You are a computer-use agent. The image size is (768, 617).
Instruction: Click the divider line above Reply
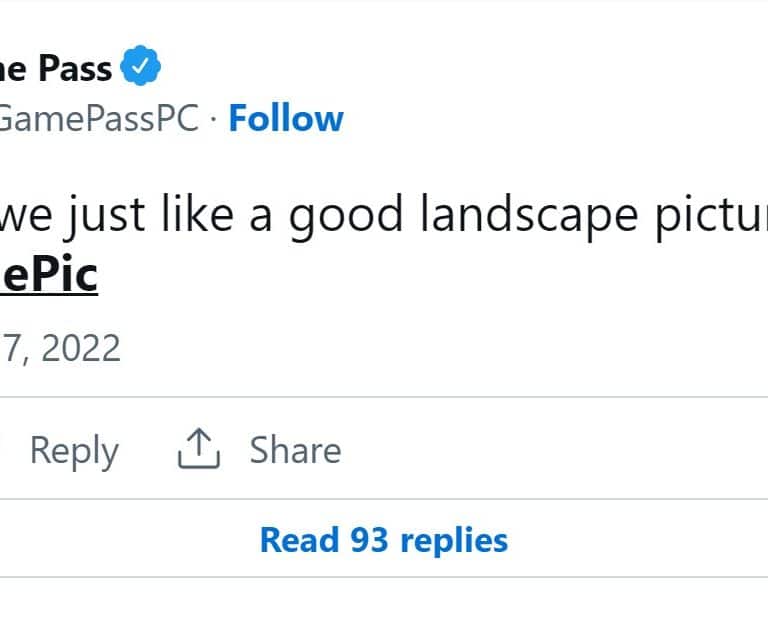click(384, 397)
